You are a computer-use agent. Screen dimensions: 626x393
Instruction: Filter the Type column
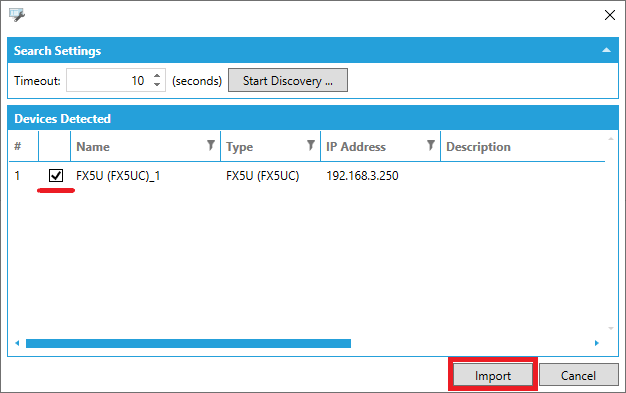point(311,145)
